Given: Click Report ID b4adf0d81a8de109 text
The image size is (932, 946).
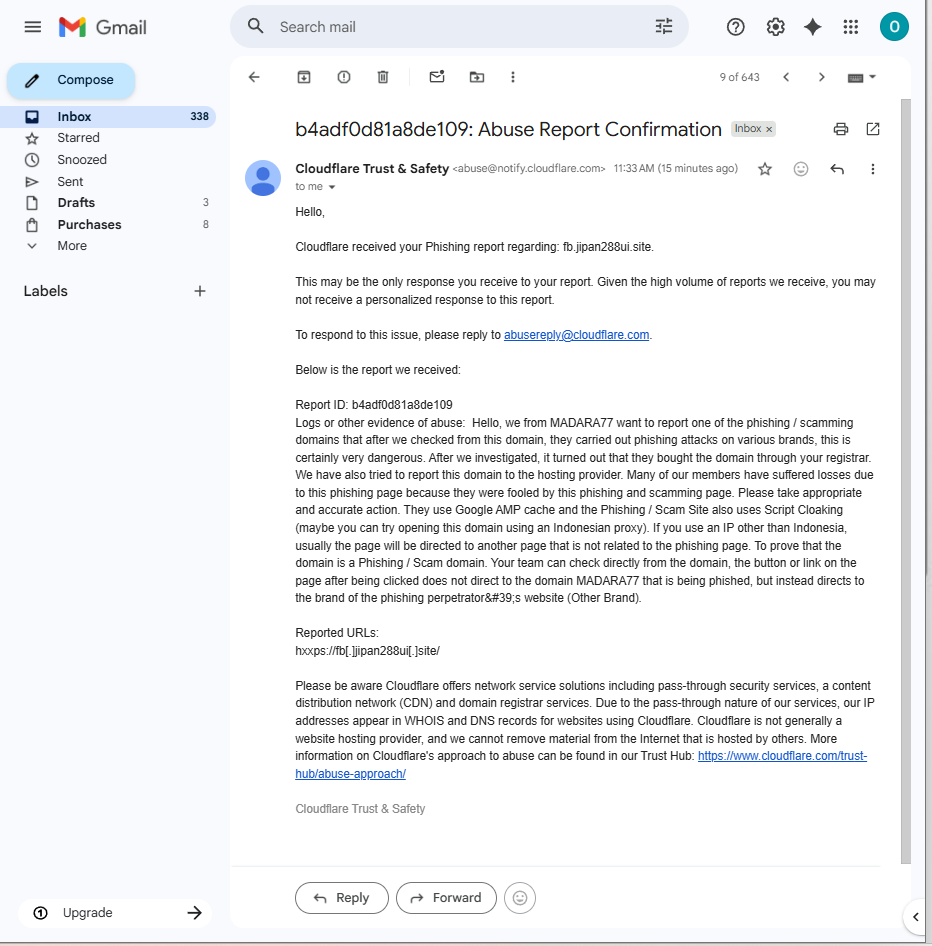Looking at the screenshot, I should 374,405.
